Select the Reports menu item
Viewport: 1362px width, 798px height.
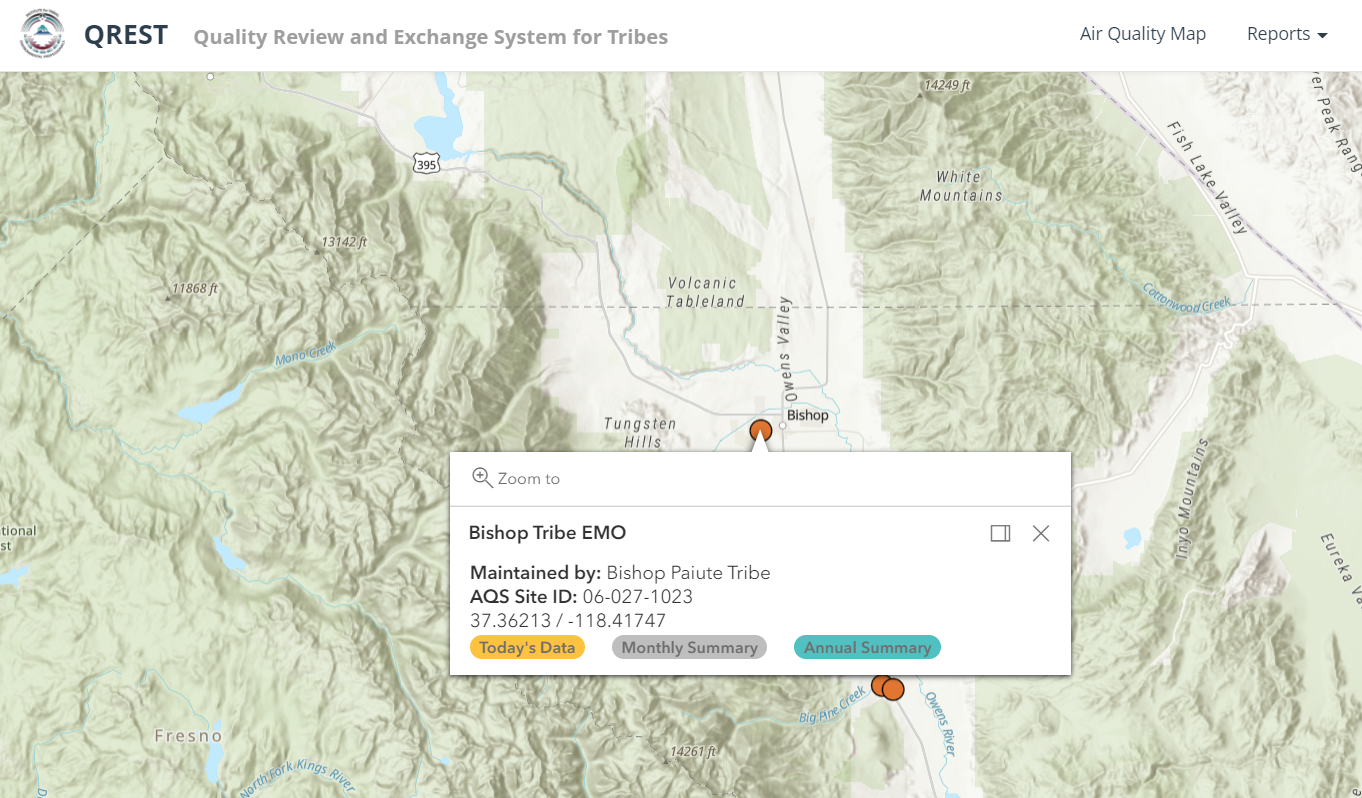click(x=1279, y=33)
